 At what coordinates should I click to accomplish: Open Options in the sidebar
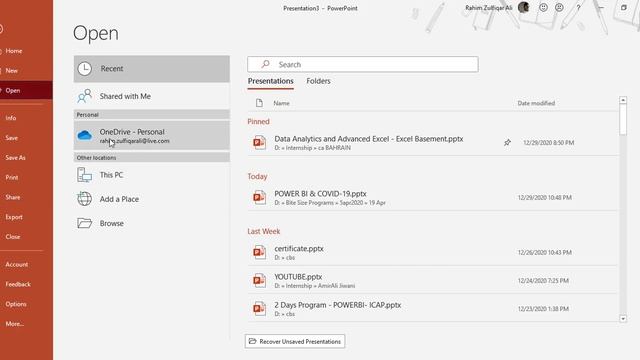(x=16, y=304)
